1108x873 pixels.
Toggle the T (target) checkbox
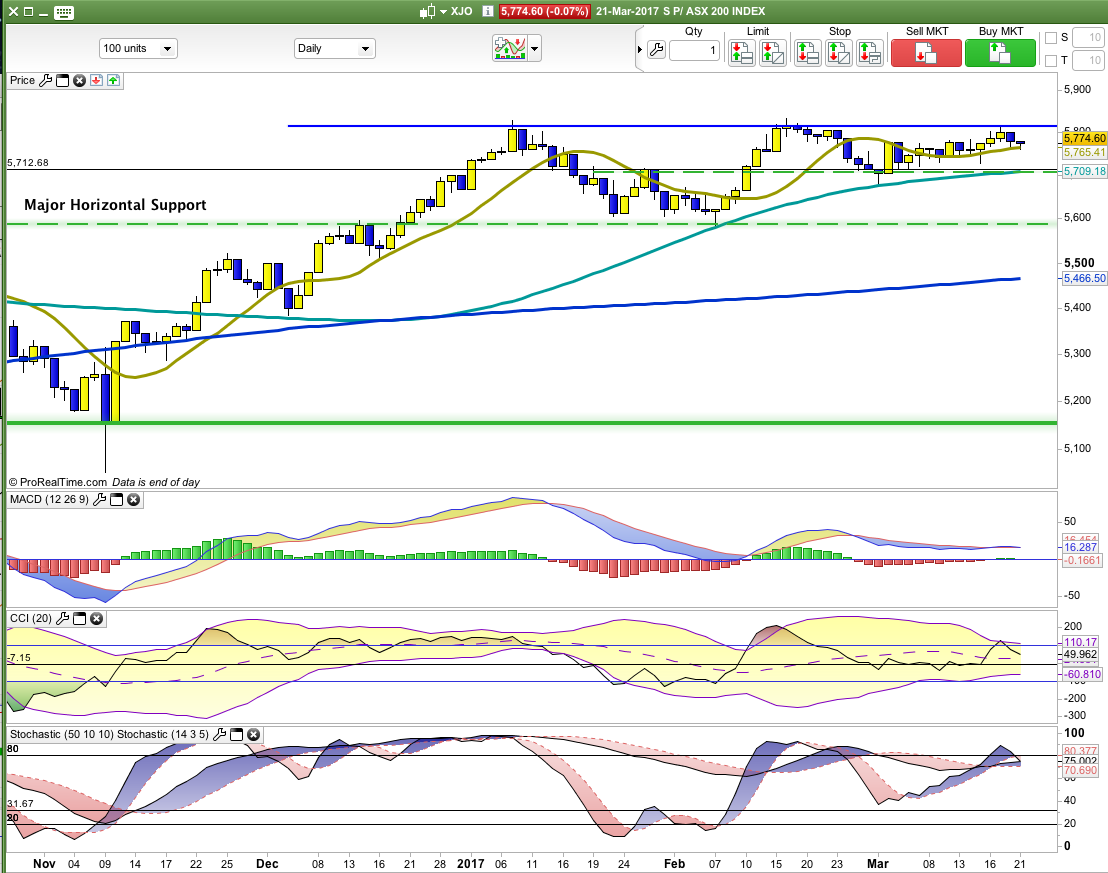pos(1051,60)
